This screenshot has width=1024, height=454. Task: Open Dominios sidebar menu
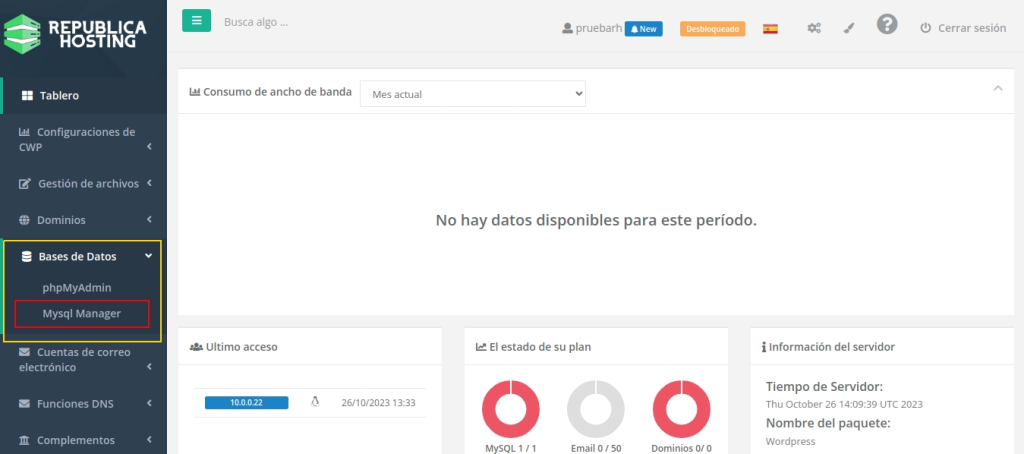click(61, 220)
